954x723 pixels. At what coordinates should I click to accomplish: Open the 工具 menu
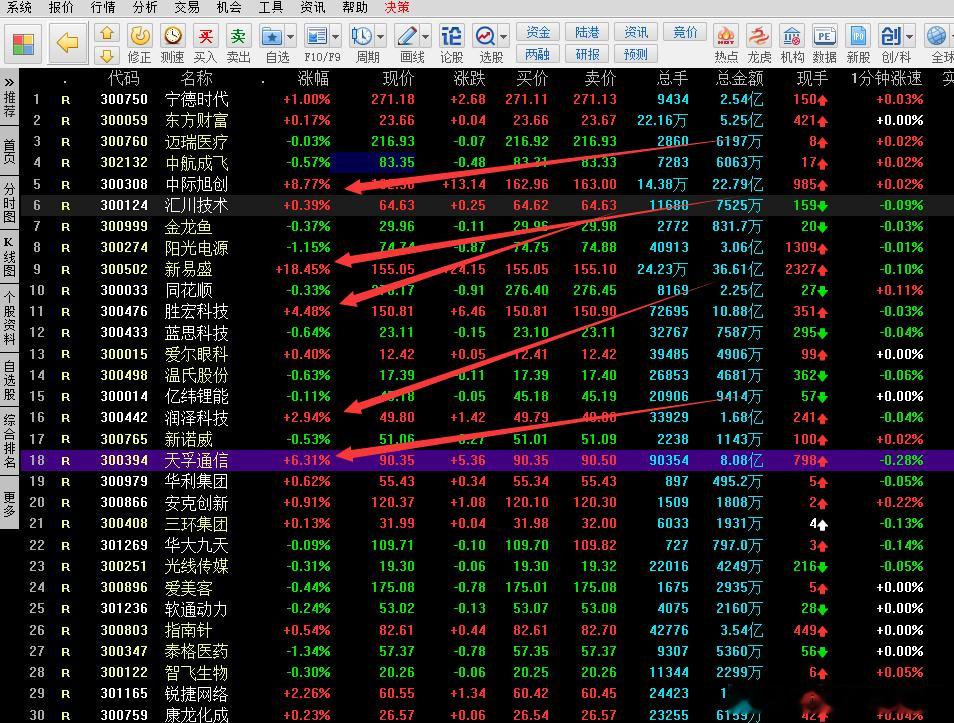click(x=270, y=7)
